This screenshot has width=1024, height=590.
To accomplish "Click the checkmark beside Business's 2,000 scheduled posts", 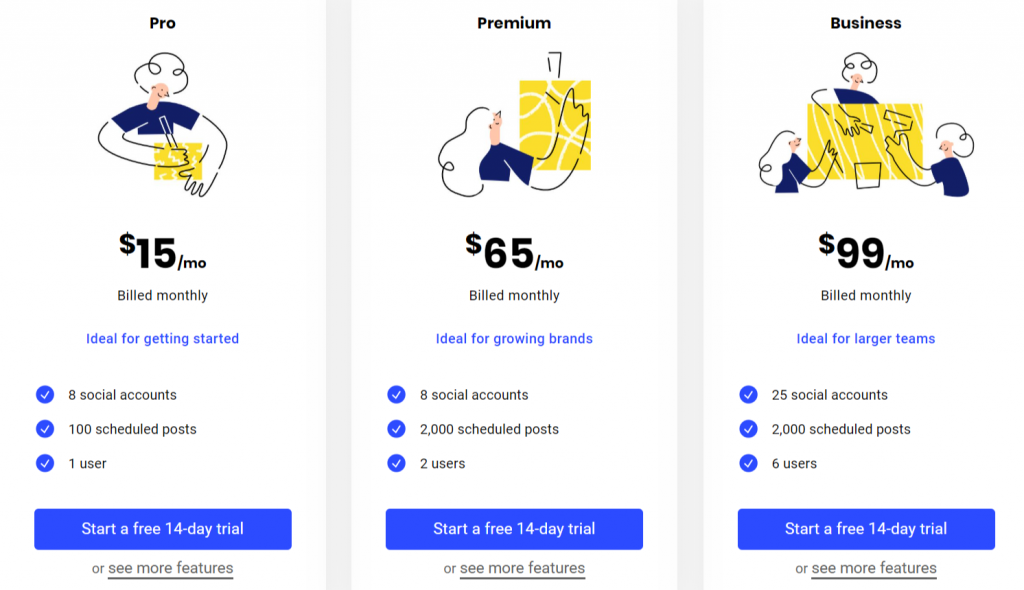I will coord(748,429).
